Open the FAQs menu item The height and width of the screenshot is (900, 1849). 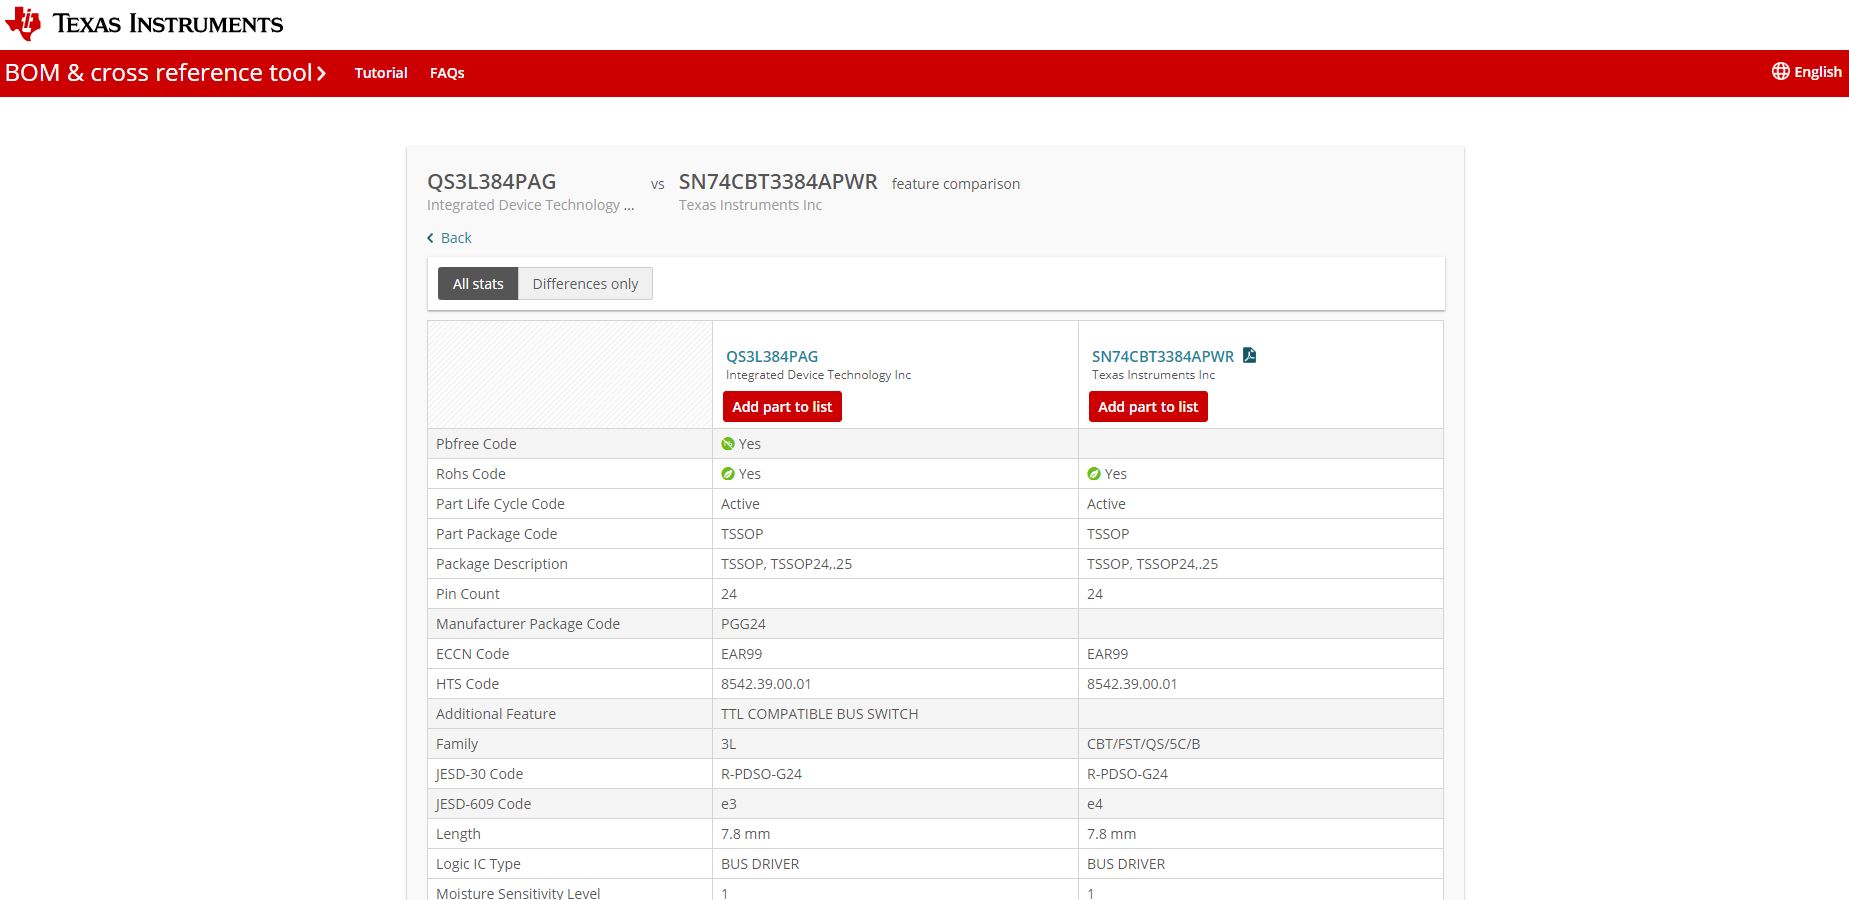click(447, 73)
